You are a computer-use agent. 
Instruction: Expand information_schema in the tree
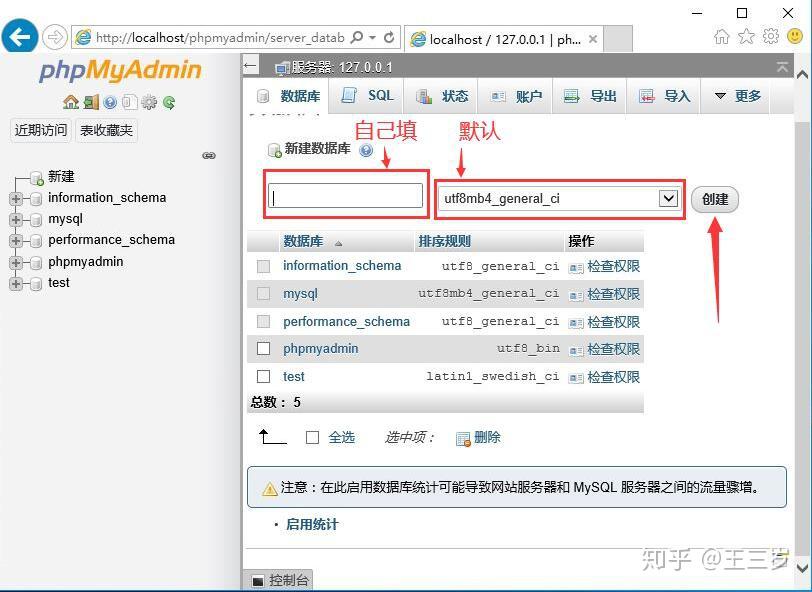16,198
